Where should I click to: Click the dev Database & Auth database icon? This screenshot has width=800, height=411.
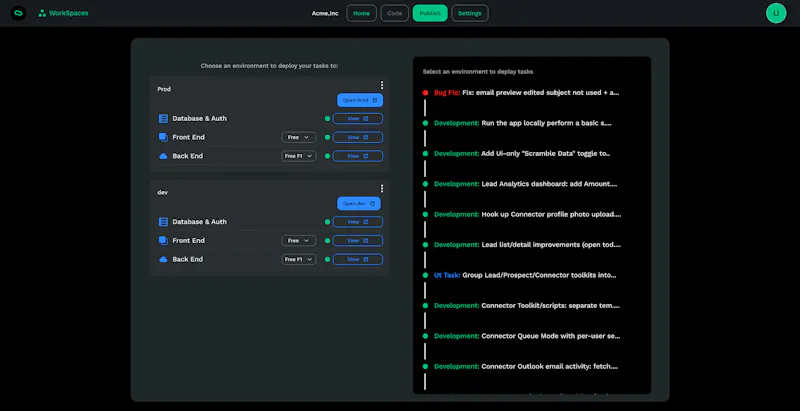click(x=163, y=222)
